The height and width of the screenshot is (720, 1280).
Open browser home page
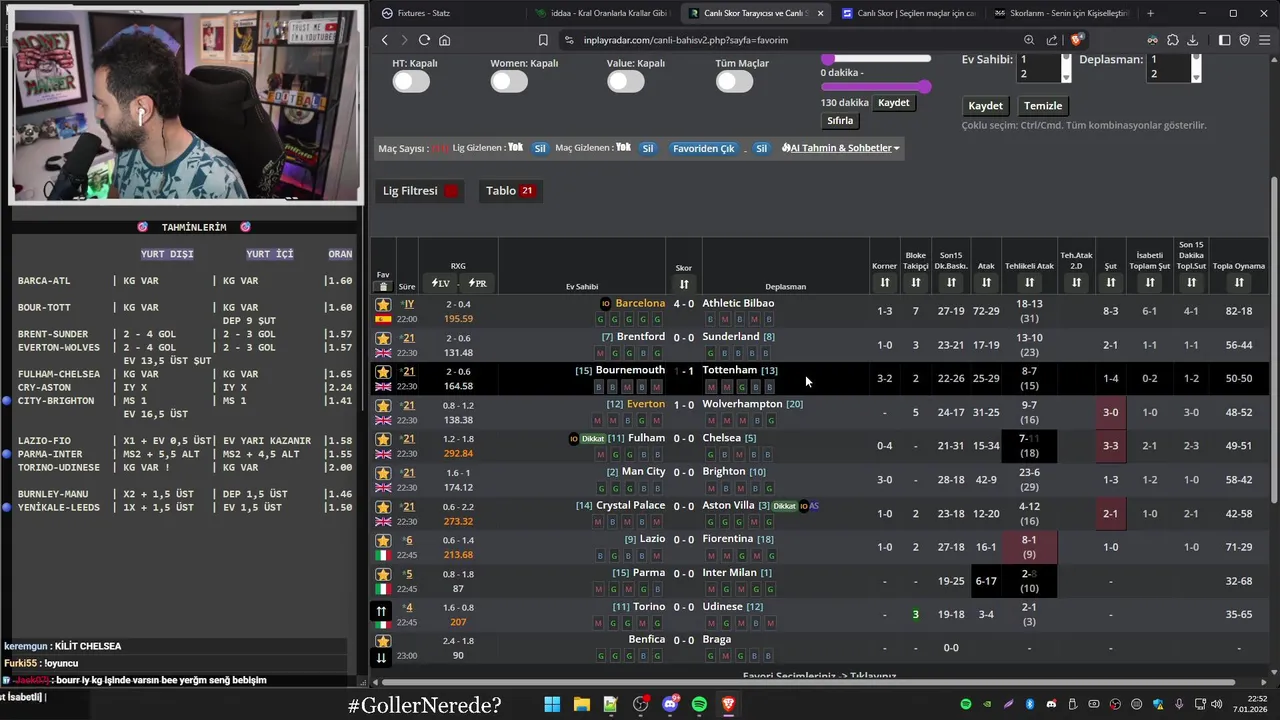coord(444,40)
